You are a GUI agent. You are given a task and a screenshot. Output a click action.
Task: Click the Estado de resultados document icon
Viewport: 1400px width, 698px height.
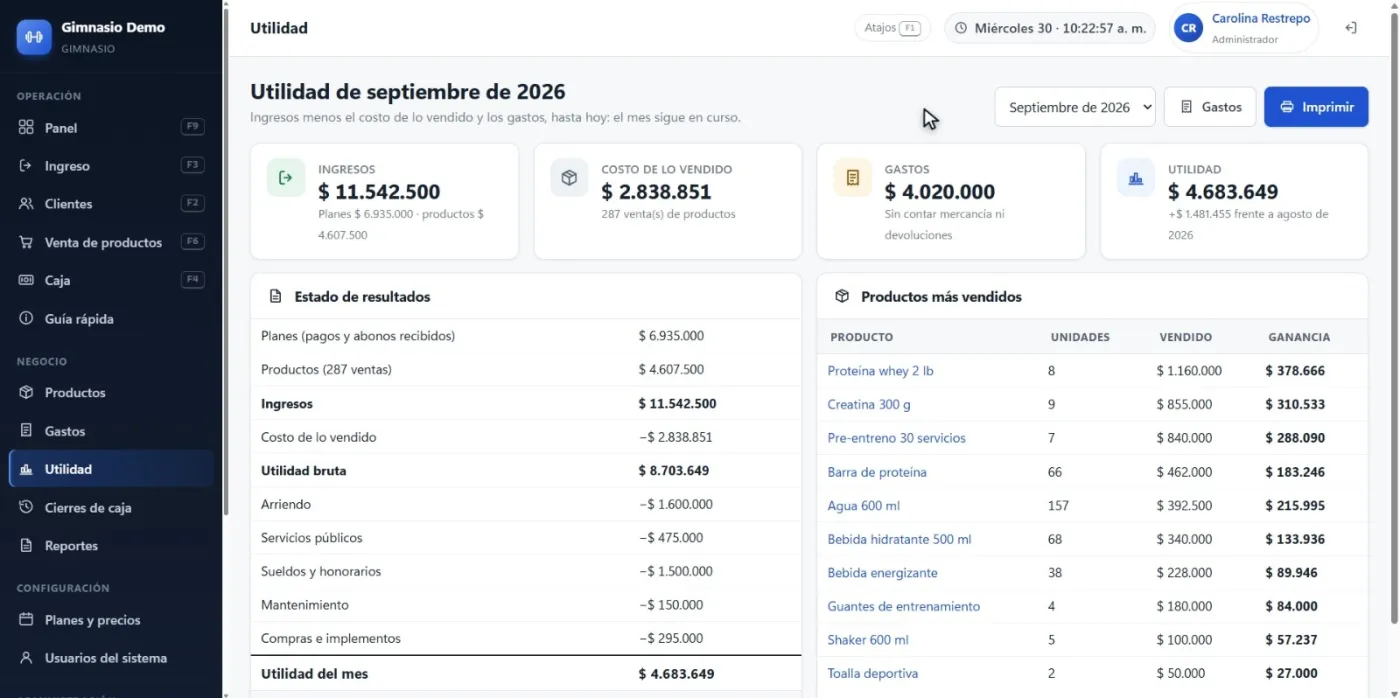point(276,297)
